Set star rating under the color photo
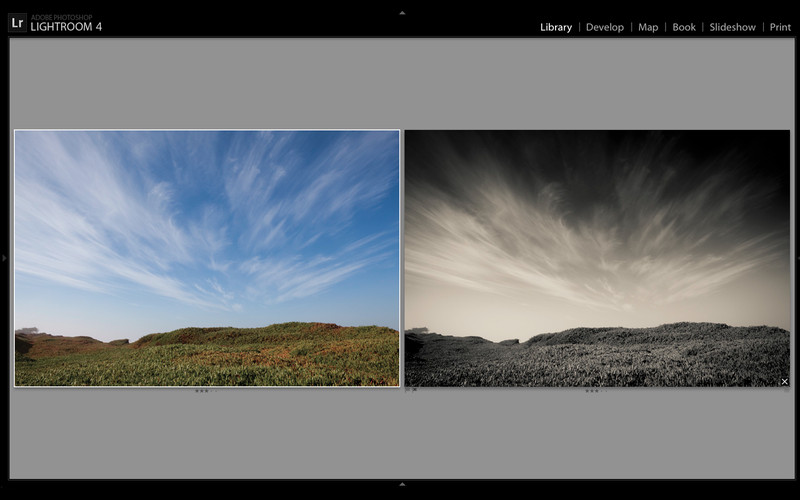This screenshot has height=500, width=800. pos(201,391)
